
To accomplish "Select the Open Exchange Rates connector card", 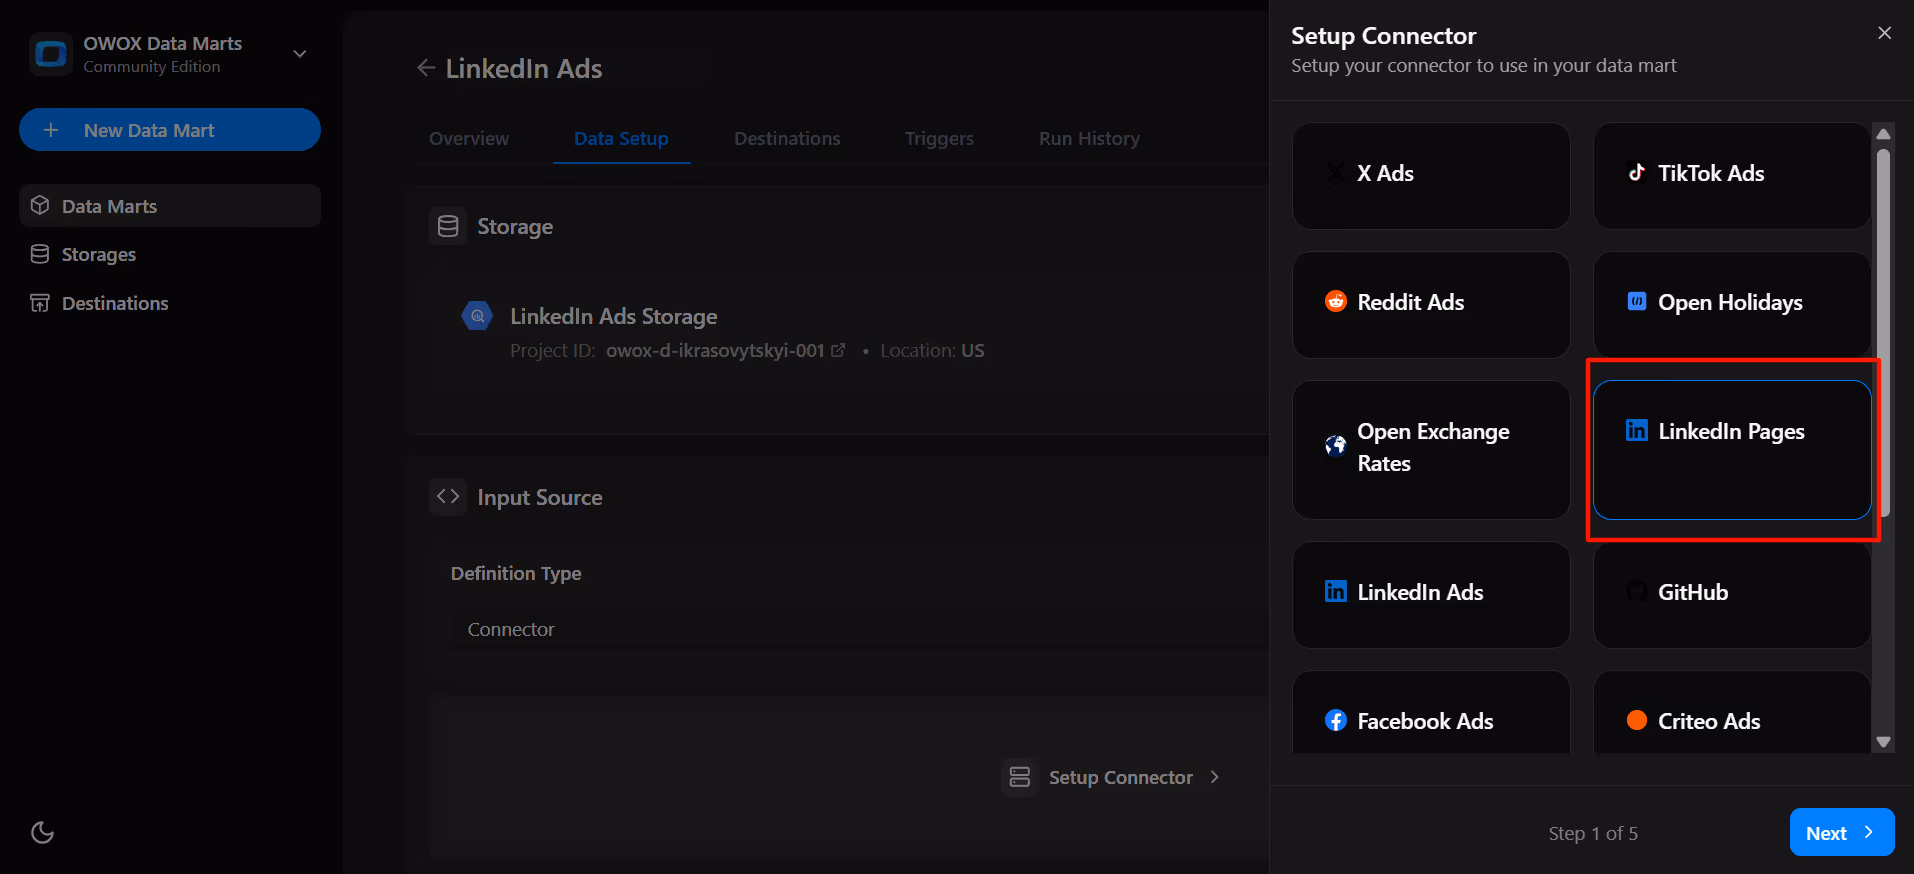I will (x=1431, y=450).
